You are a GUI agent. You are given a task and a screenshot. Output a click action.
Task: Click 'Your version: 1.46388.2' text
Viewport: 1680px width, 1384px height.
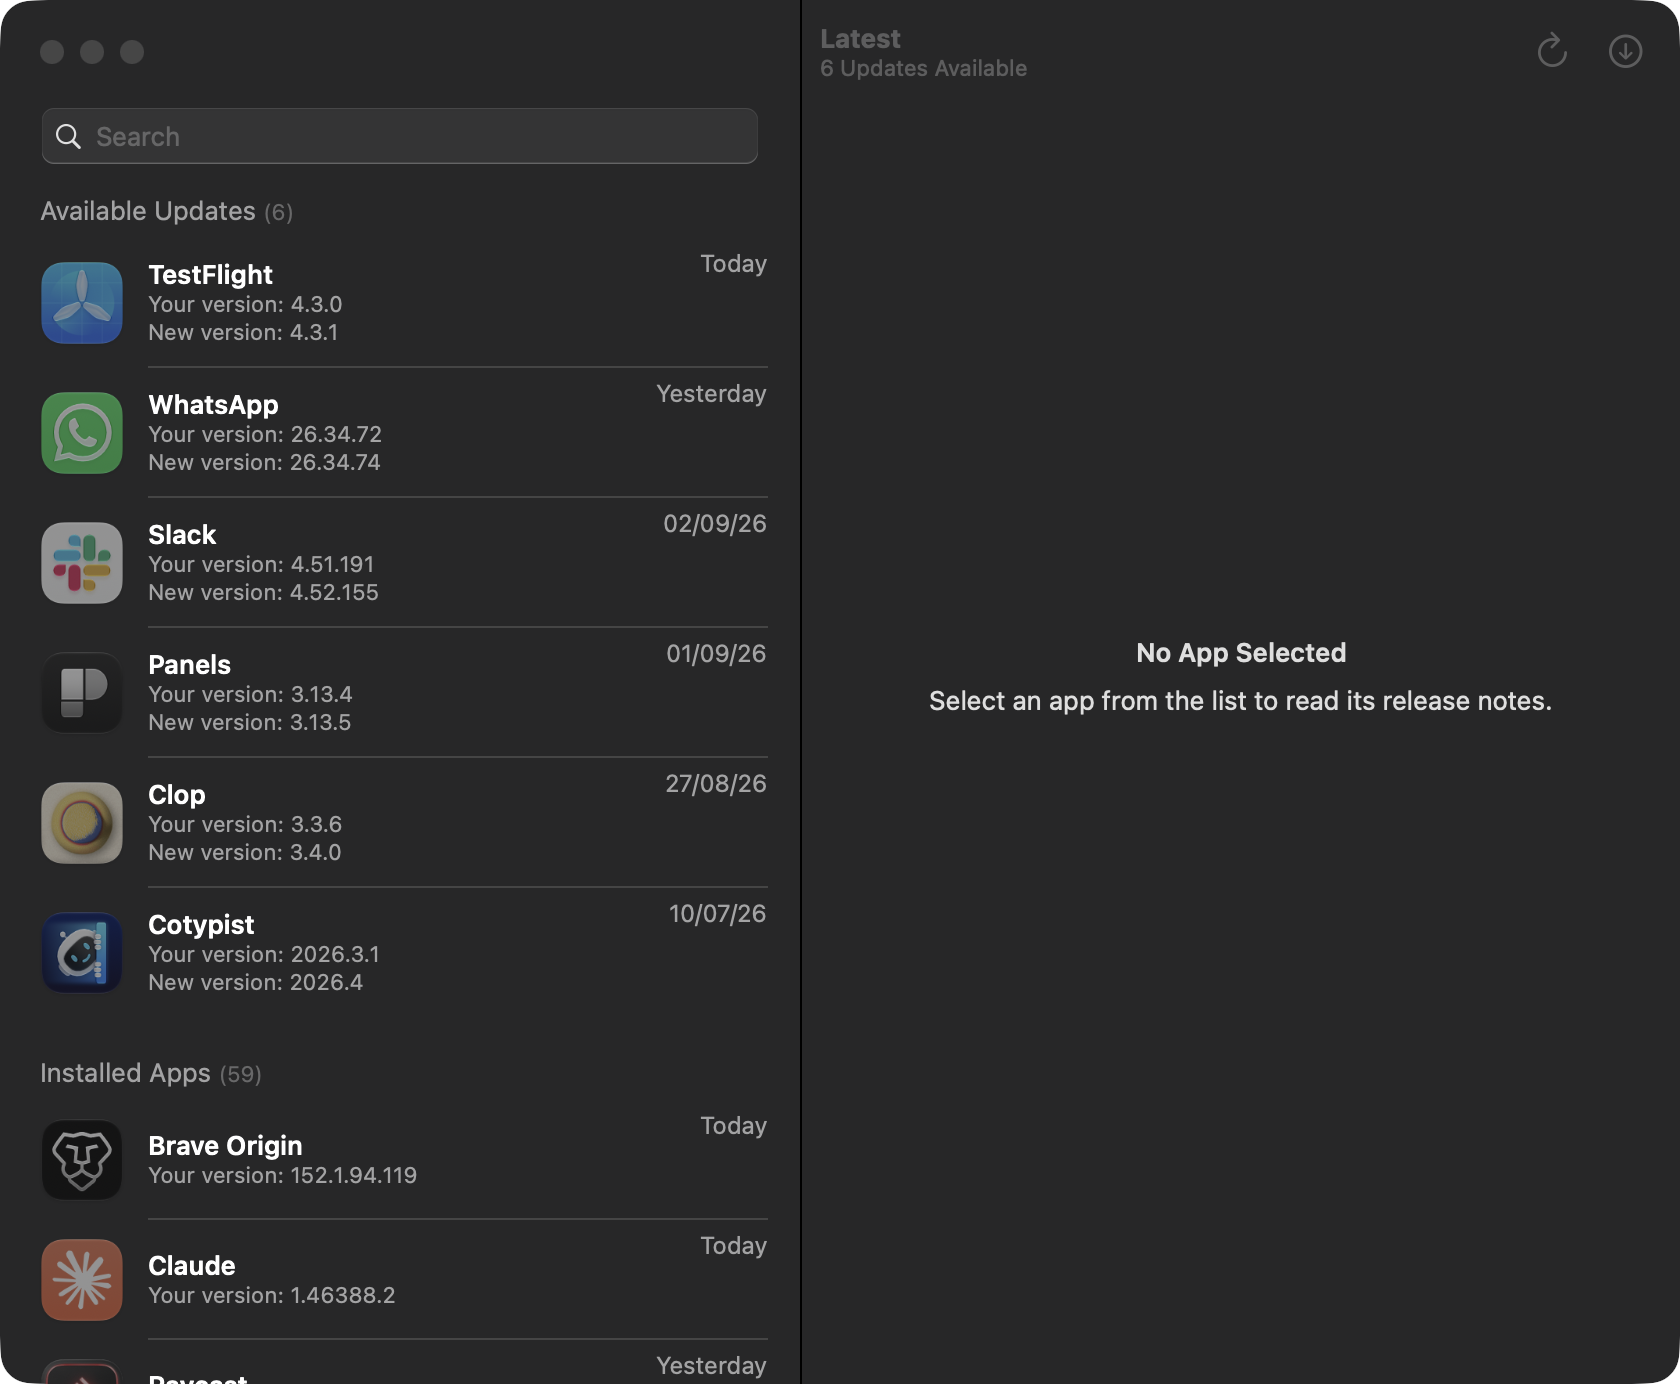(x=272, y=1295)
